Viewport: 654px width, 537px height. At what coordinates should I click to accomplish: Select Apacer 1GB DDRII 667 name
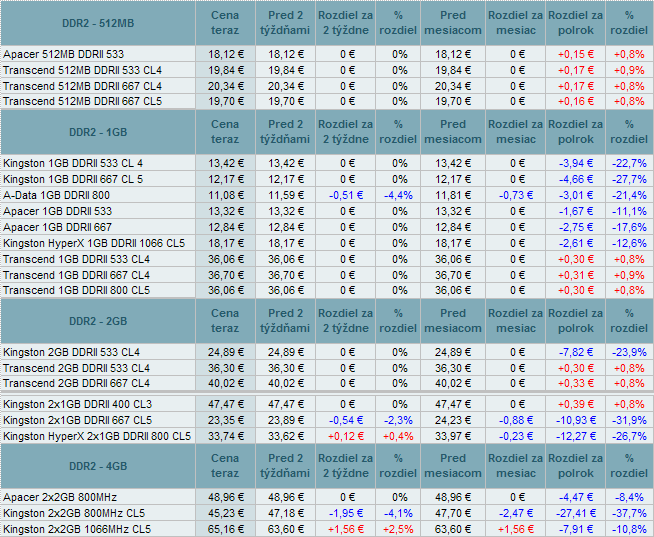58,227
